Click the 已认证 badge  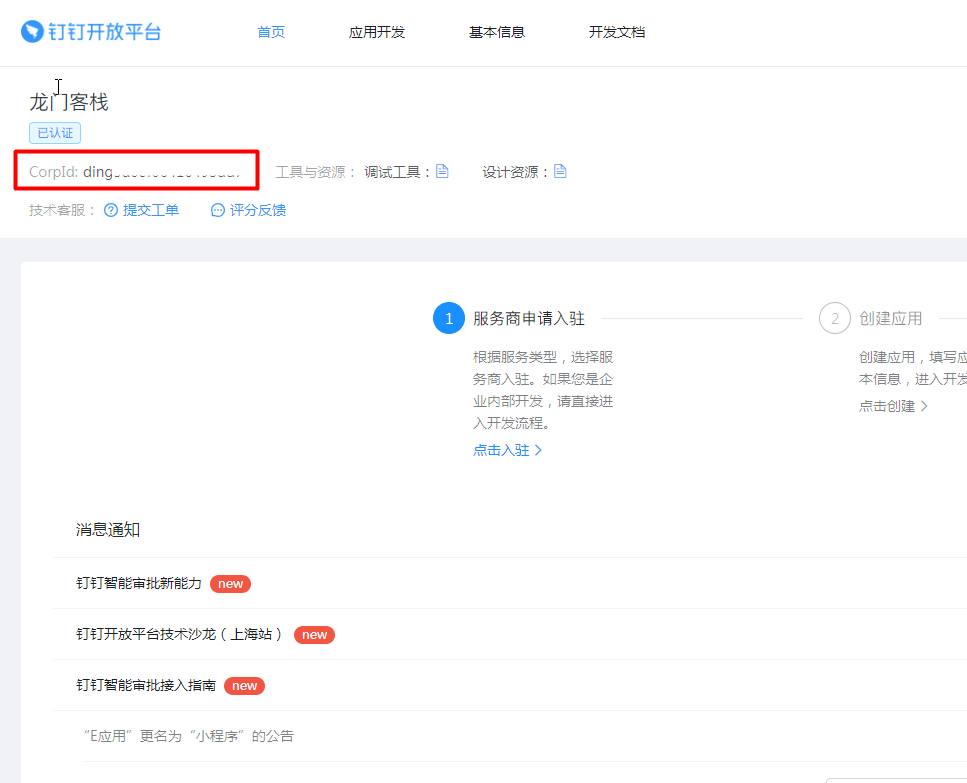[55, 133]
